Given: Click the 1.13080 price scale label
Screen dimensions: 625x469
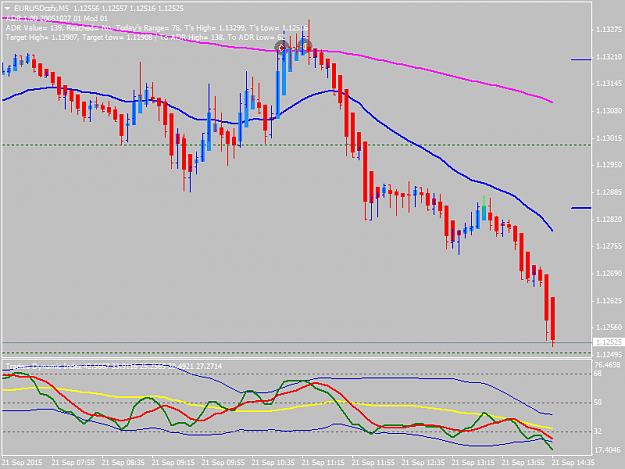Looking at the screenshot, I should click(609, 111).
